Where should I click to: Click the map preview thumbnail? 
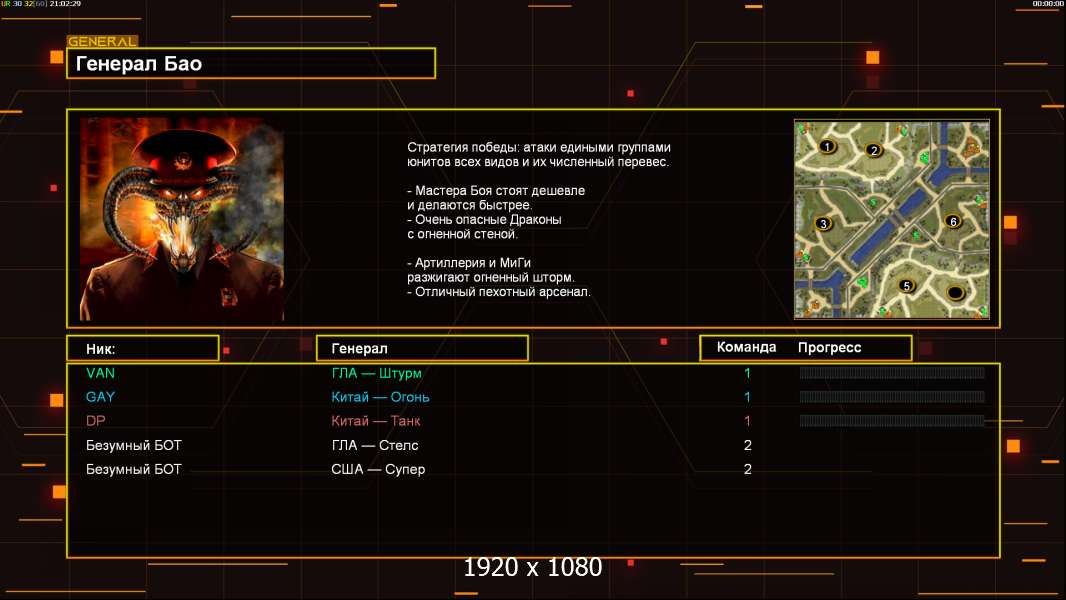(892, 219)
